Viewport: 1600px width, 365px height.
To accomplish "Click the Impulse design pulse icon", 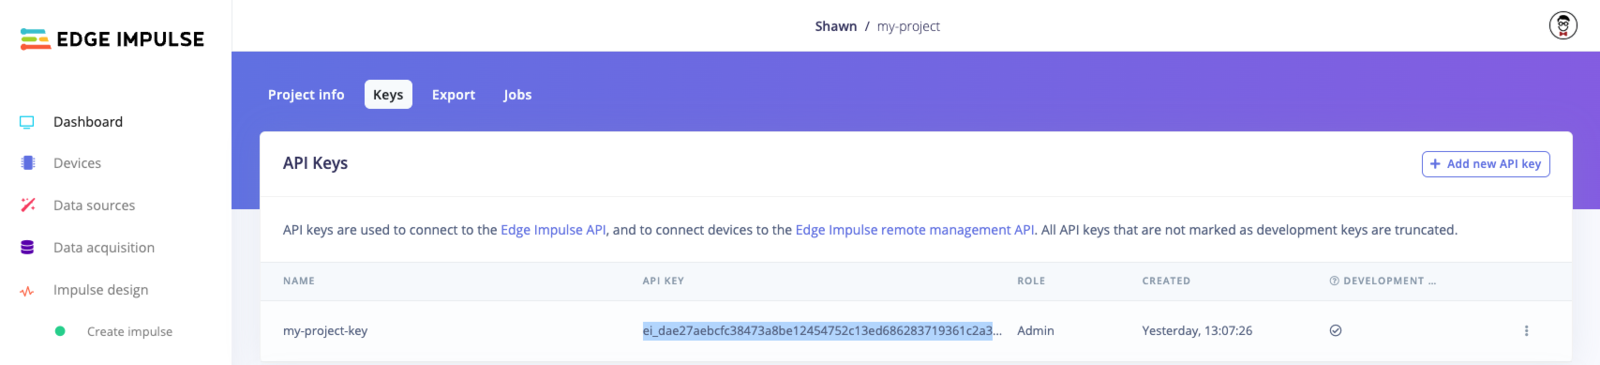I will pos(28,291).
